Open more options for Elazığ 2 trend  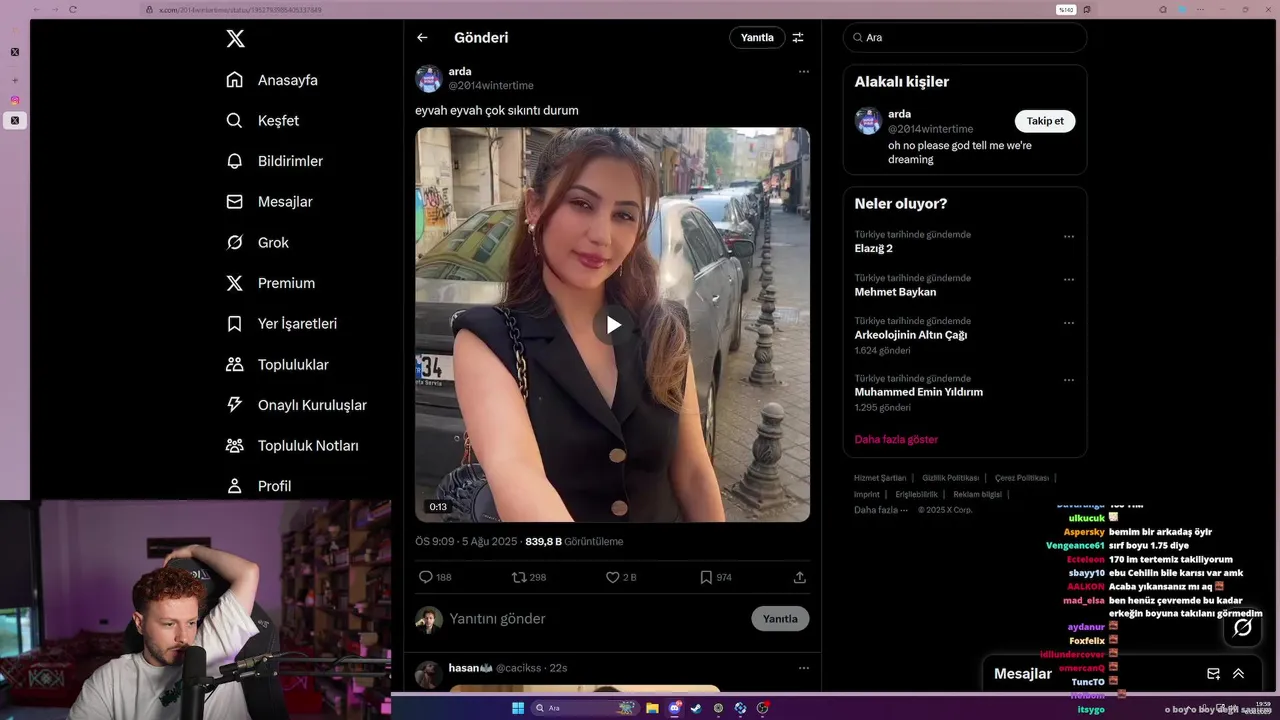click(1068, 237)
